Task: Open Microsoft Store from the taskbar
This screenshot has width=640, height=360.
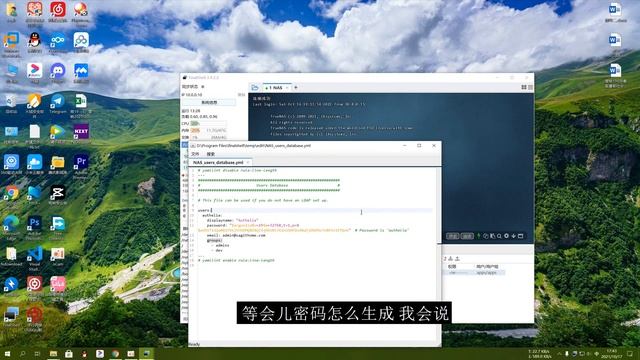Action: [x=69, y=353]
